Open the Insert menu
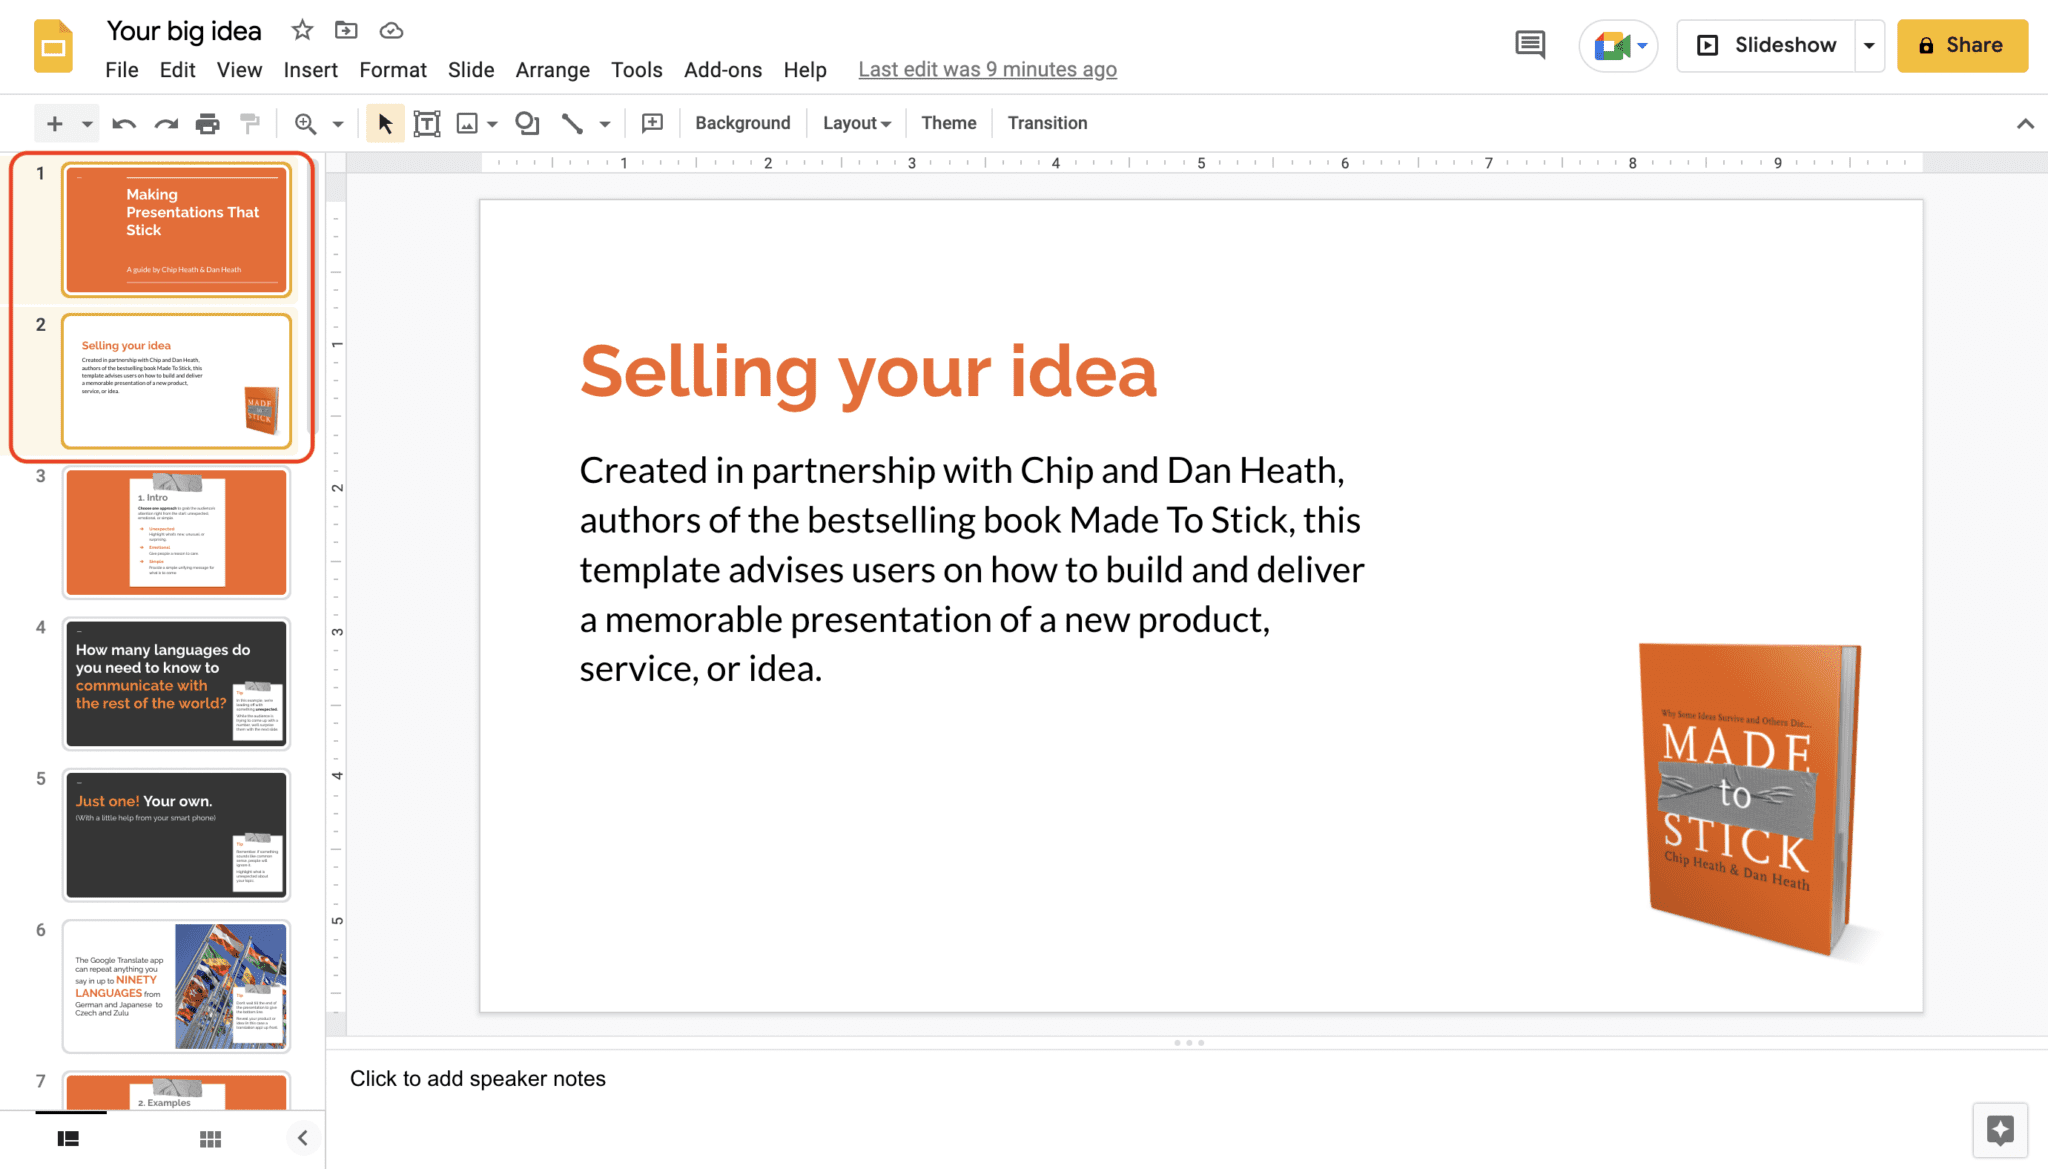 point(311,70)
